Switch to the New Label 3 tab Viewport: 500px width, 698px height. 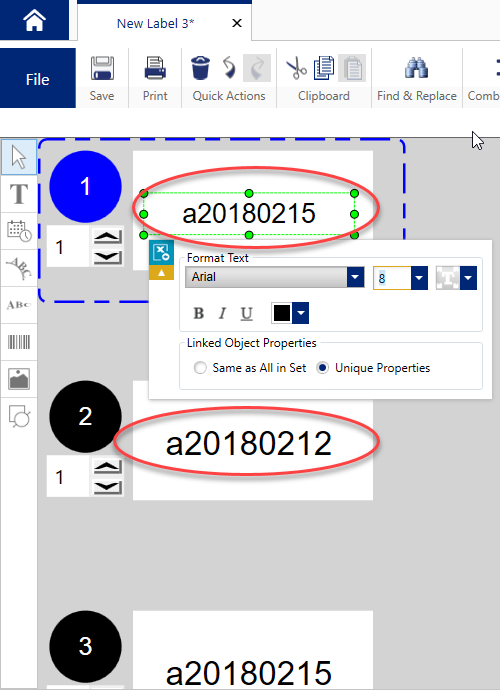click(155, 23)
